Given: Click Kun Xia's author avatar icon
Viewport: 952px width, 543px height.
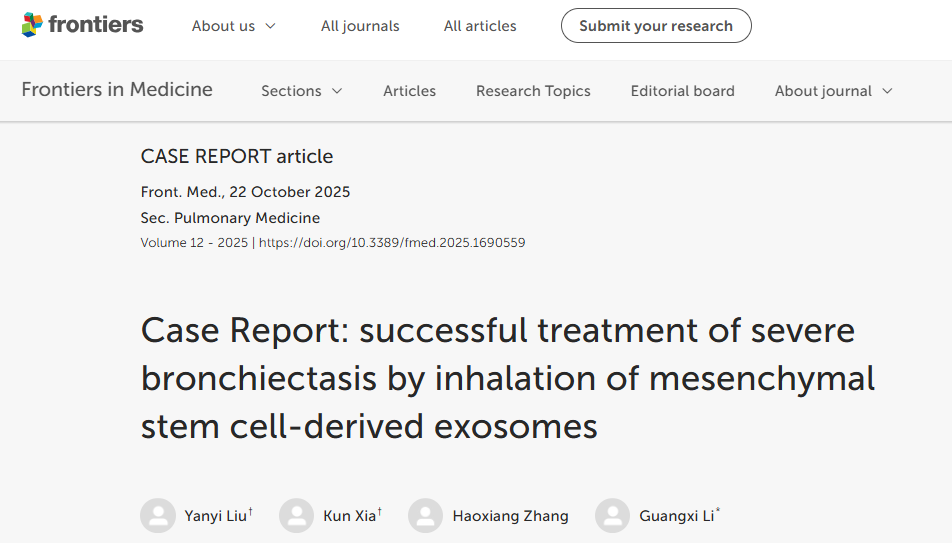Looking at the screenshot, I should (x=297, y=516).
